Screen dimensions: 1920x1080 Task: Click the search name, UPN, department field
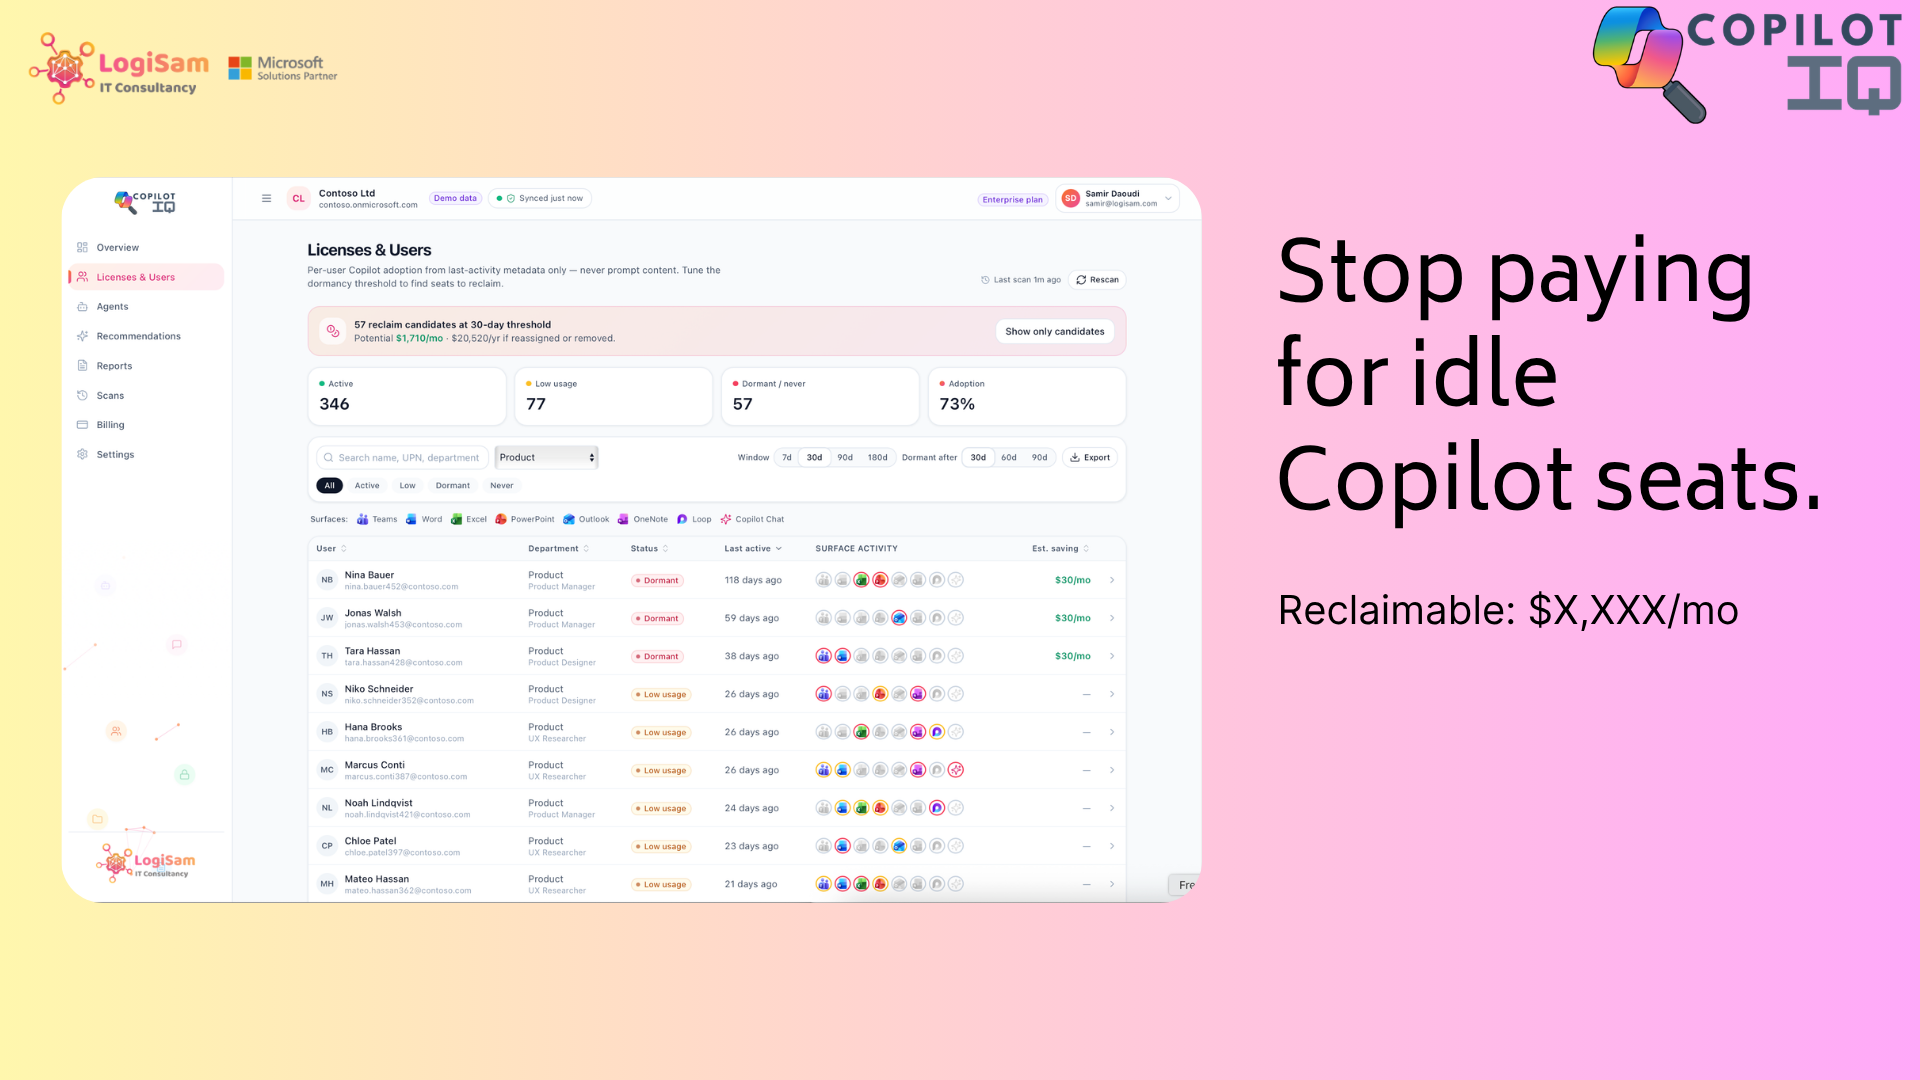point(402,457)
